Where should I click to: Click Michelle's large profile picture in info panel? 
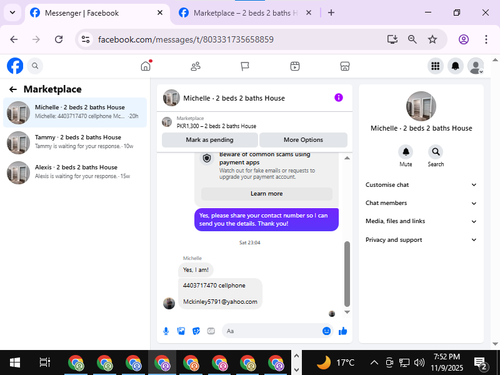coord(421,106)
